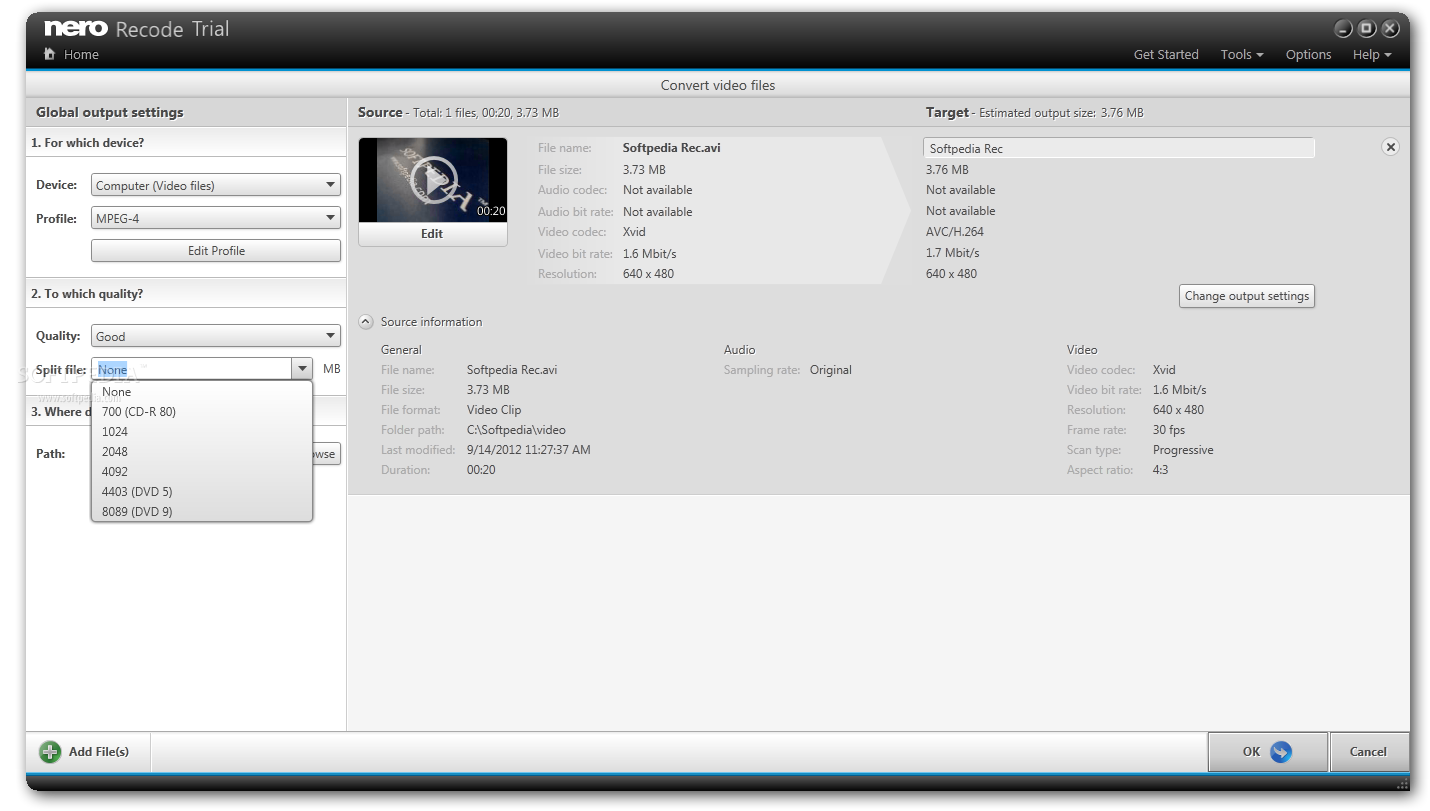The height and width of the screenshot is (811, 1430).
Task: Click the source Resolution 640 x 480 value
Action: 648,274
